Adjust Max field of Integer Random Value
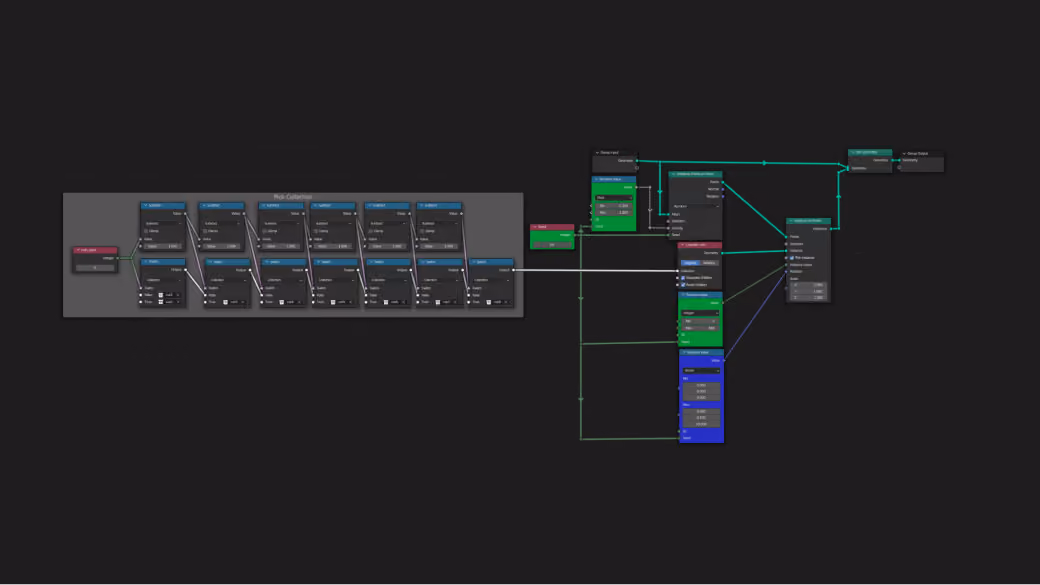This screenshot has height=585, width=1040. point(700,328)
